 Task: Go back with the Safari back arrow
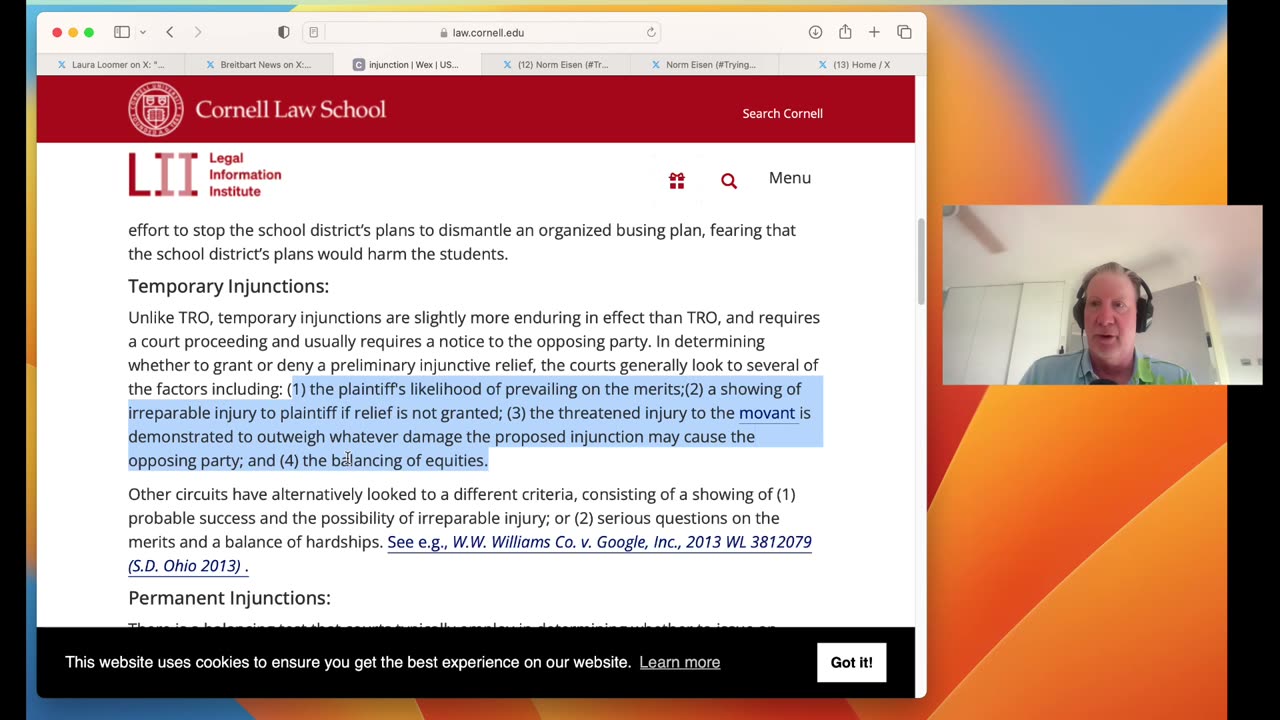pyautogui.click(x=170, y=32)
